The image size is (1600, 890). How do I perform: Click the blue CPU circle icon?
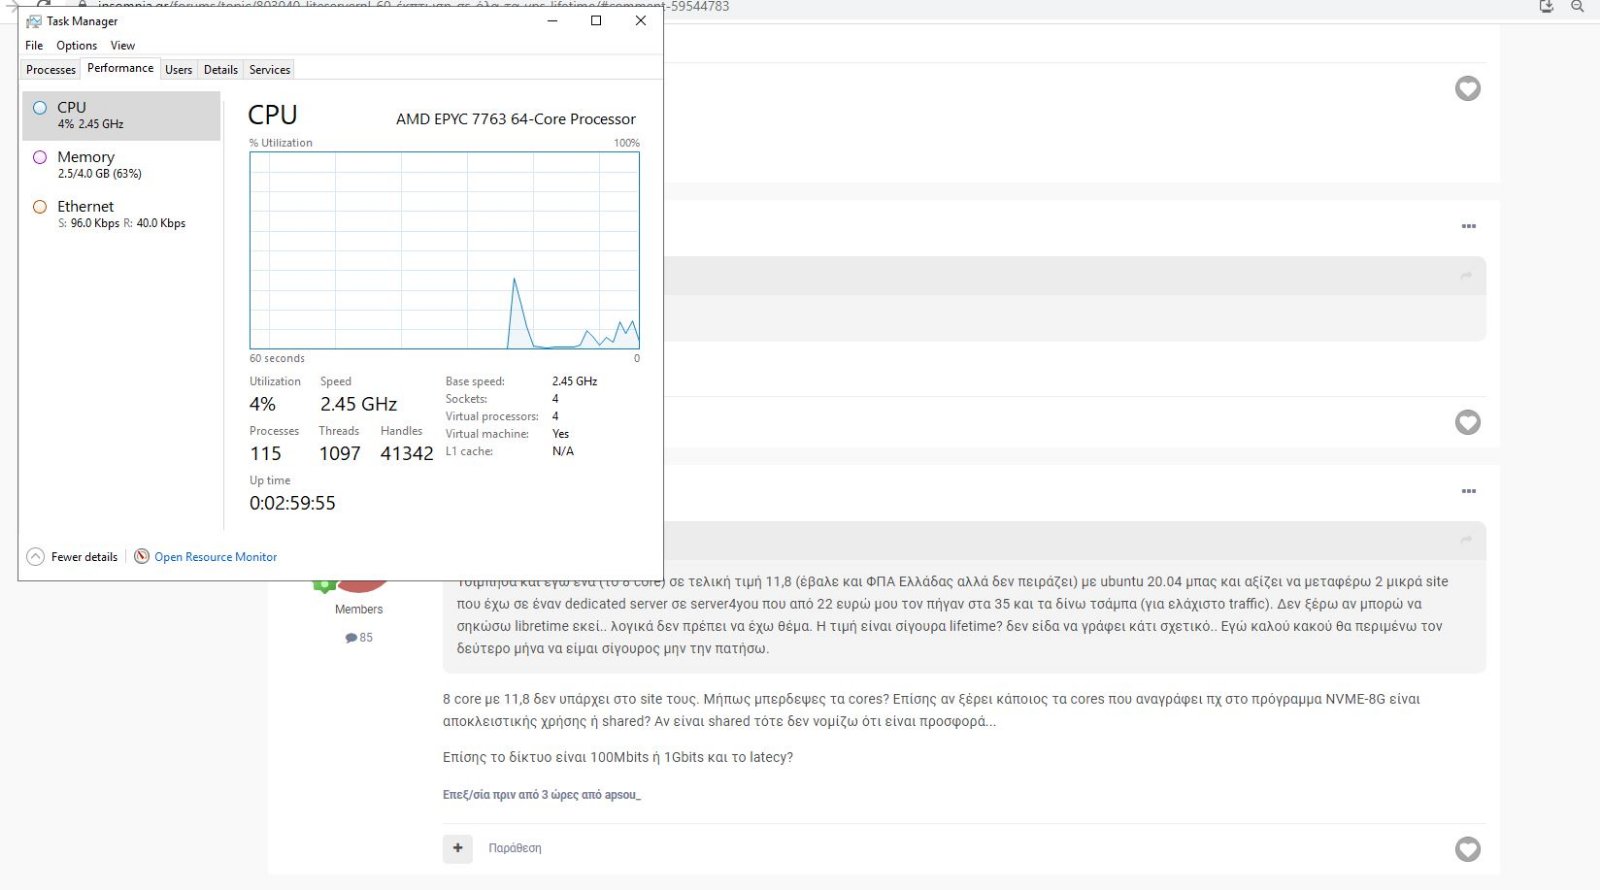tap(40, 107)
